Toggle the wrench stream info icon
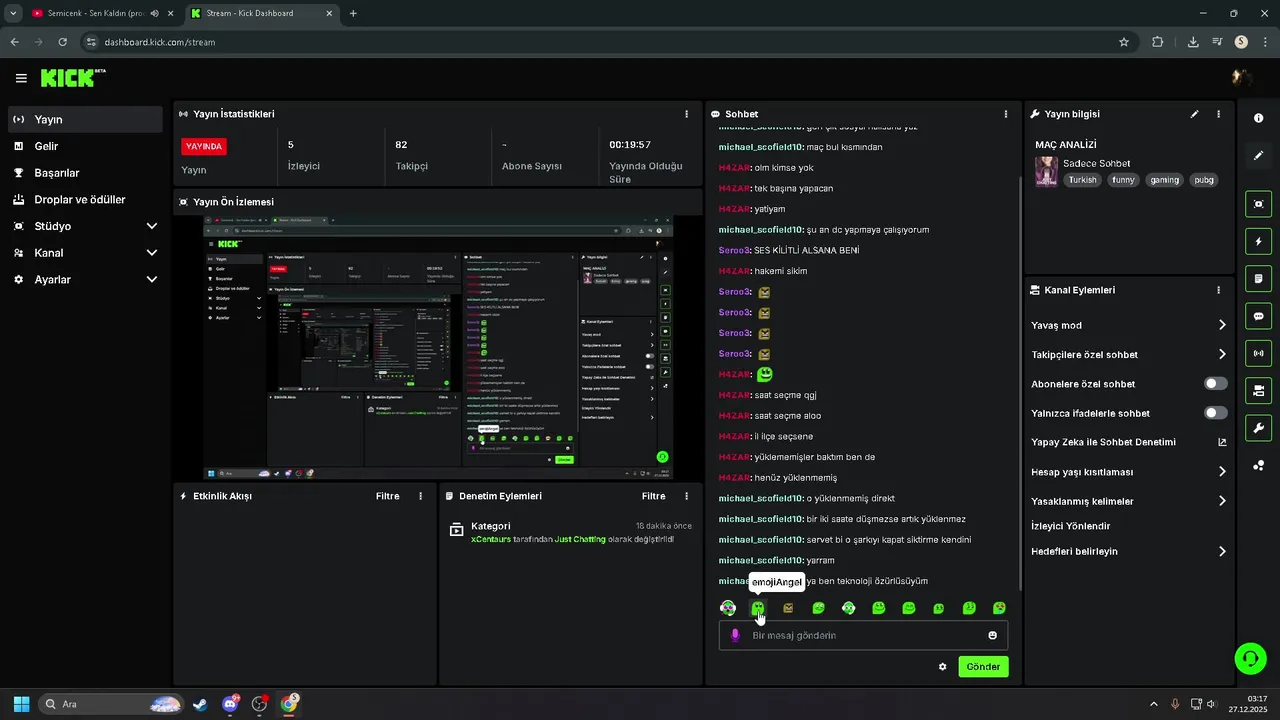The image size is (1280, 720). 1258,428
